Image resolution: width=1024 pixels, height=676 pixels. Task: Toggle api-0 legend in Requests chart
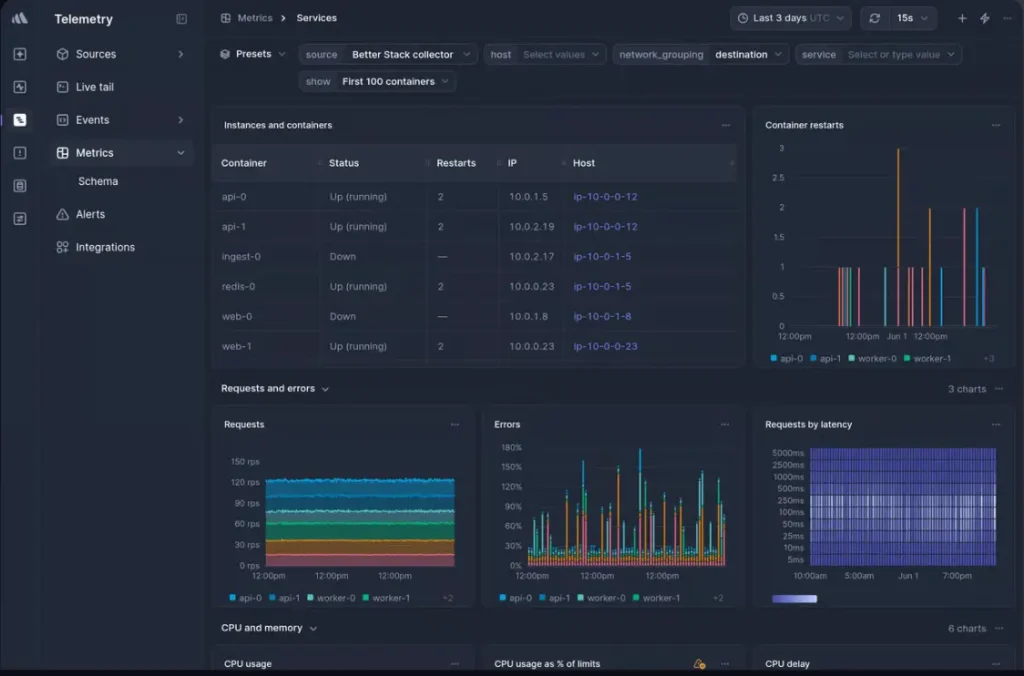click(x=246, y=598)
